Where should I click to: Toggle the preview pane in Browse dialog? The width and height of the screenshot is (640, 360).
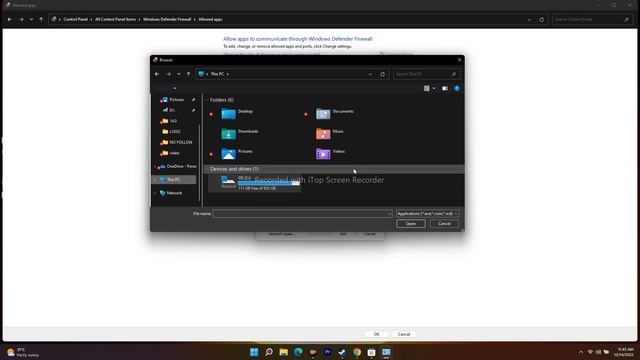[x=445, y=88]
